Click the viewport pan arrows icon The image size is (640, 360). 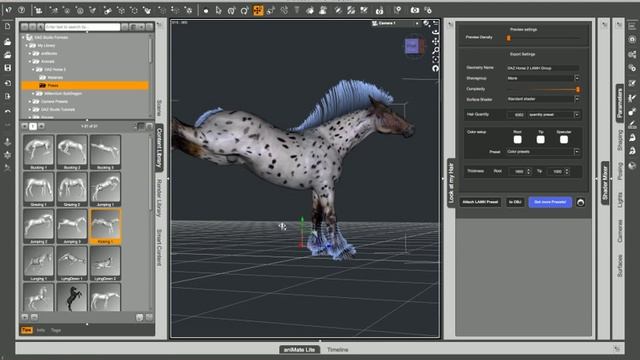436,41
